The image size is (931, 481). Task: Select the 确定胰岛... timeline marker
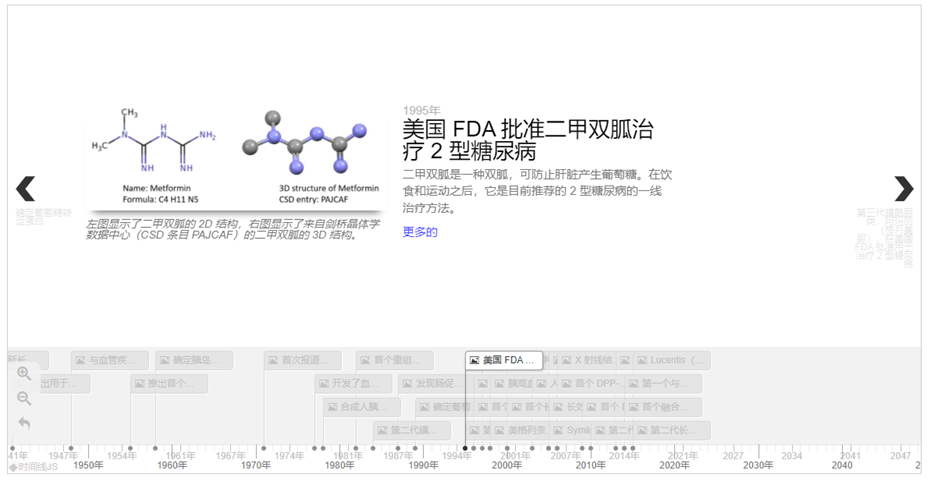click(x=194, y=360)
